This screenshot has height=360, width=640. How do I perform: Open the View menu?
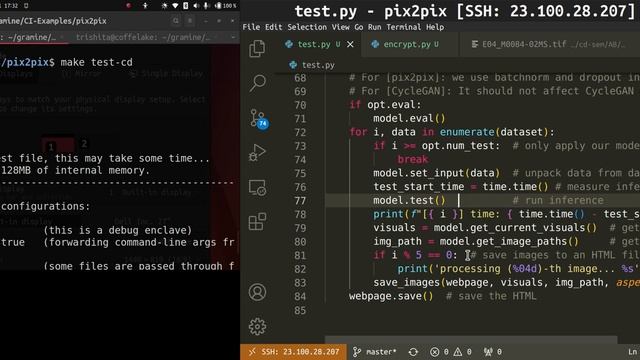tap(340, 27)
